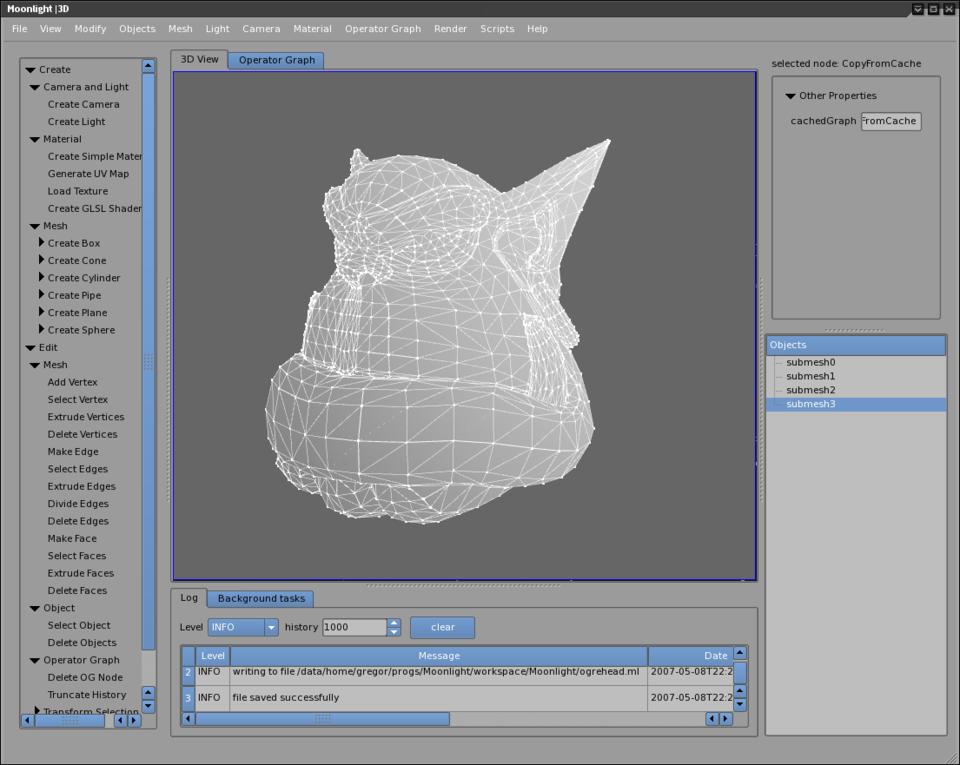Click Generate UV Map entry
Screen dimensions: 960x765
coord(88,174)
